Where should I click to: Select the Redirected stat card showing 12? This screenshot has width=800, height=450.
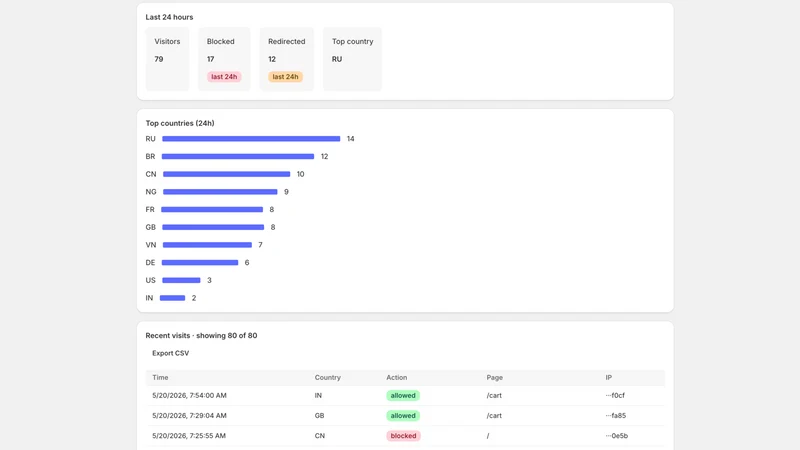287,59
